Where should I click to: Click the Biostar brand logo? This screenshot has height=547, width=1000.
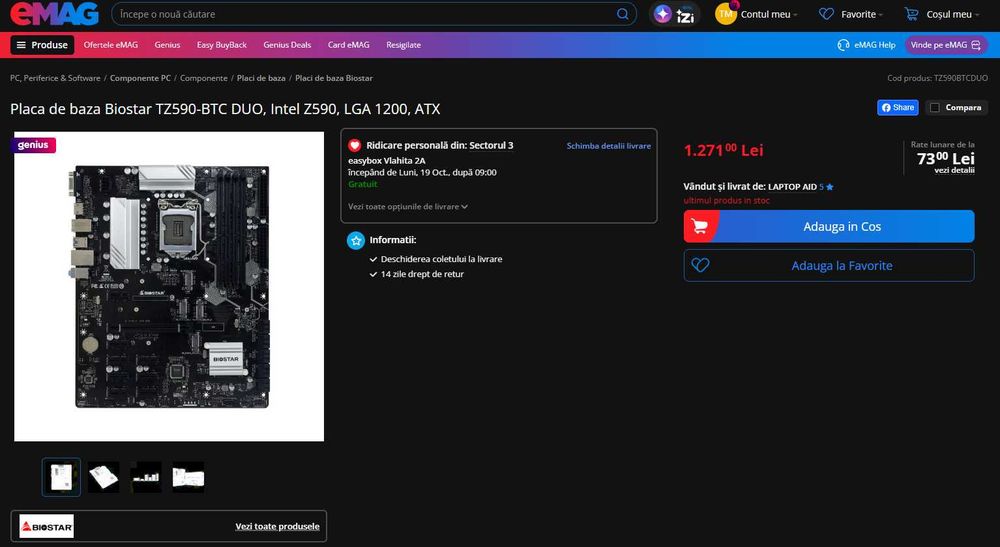pos(47,526)
